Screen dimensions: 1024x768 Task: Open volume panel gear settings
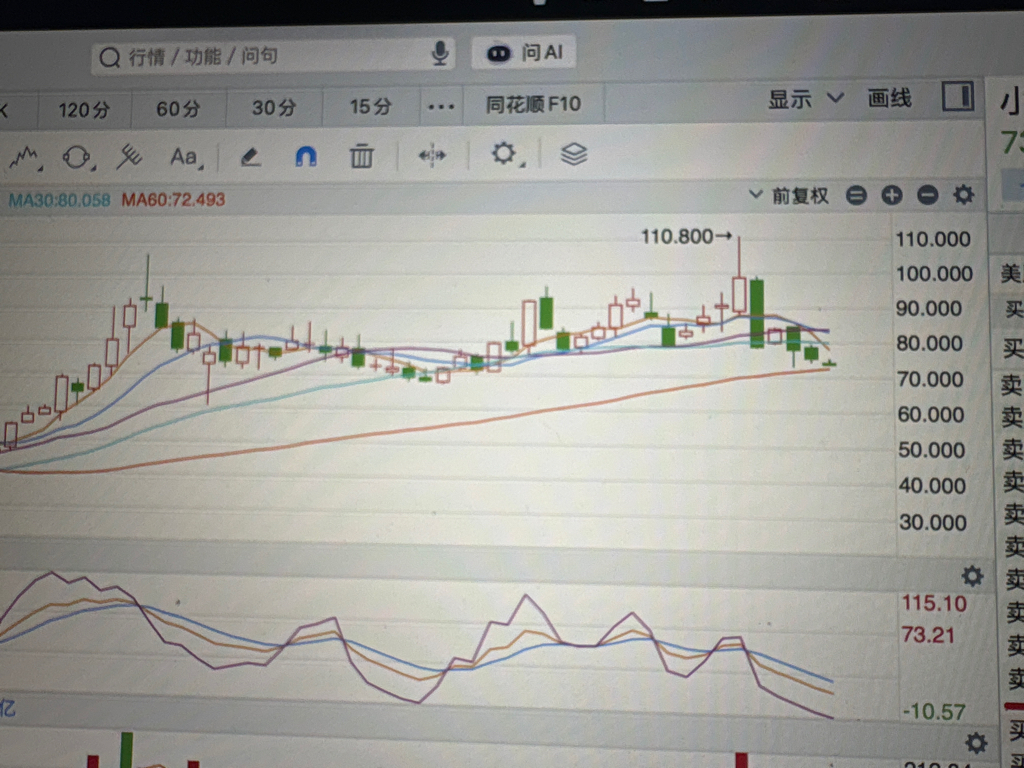coord(976,743)
